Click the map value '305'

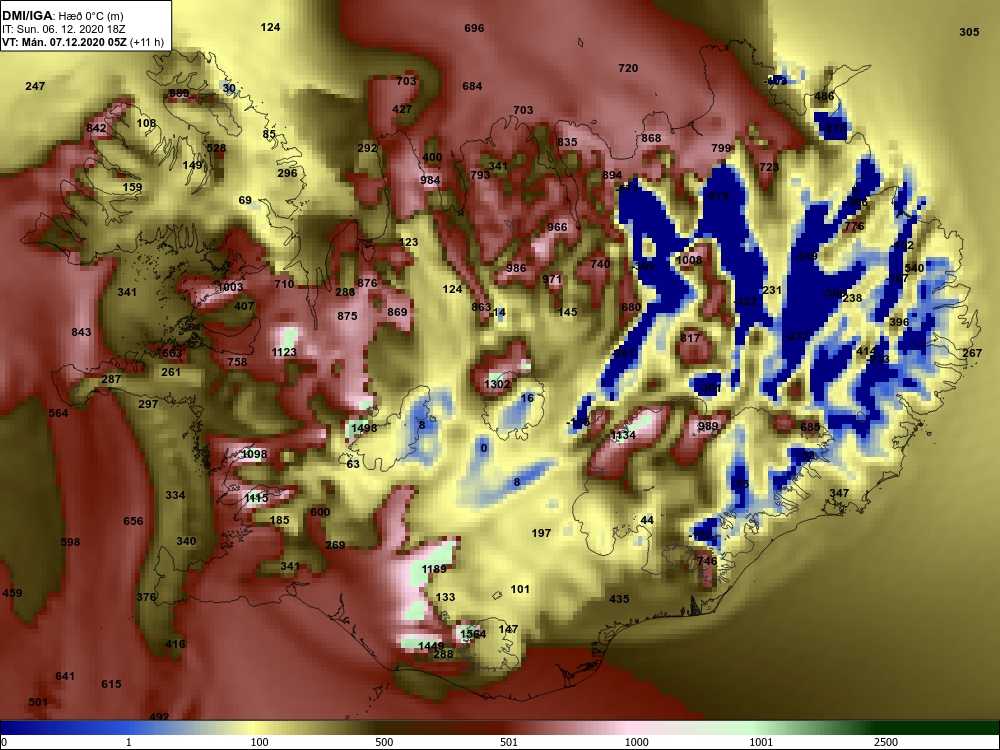click(969, 32)
